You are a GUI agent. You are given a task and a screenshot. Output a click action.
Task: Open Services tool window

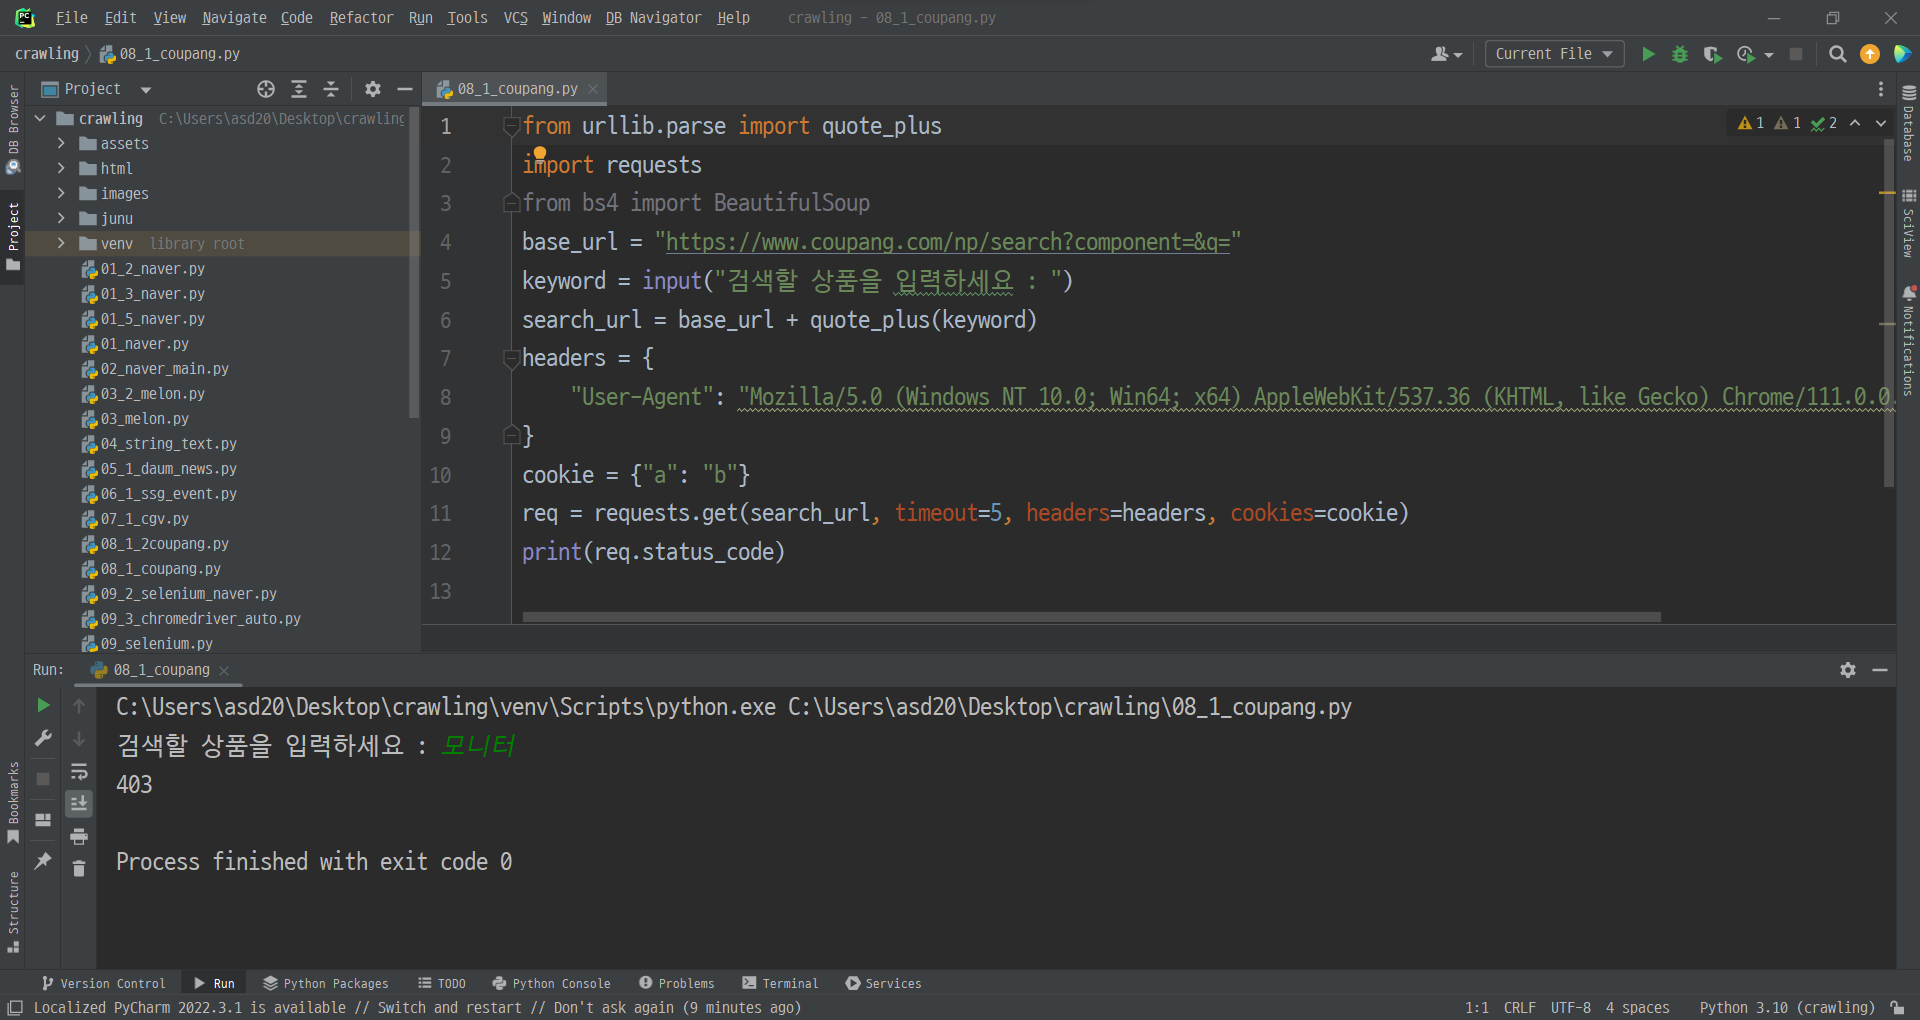click(884, 984)
